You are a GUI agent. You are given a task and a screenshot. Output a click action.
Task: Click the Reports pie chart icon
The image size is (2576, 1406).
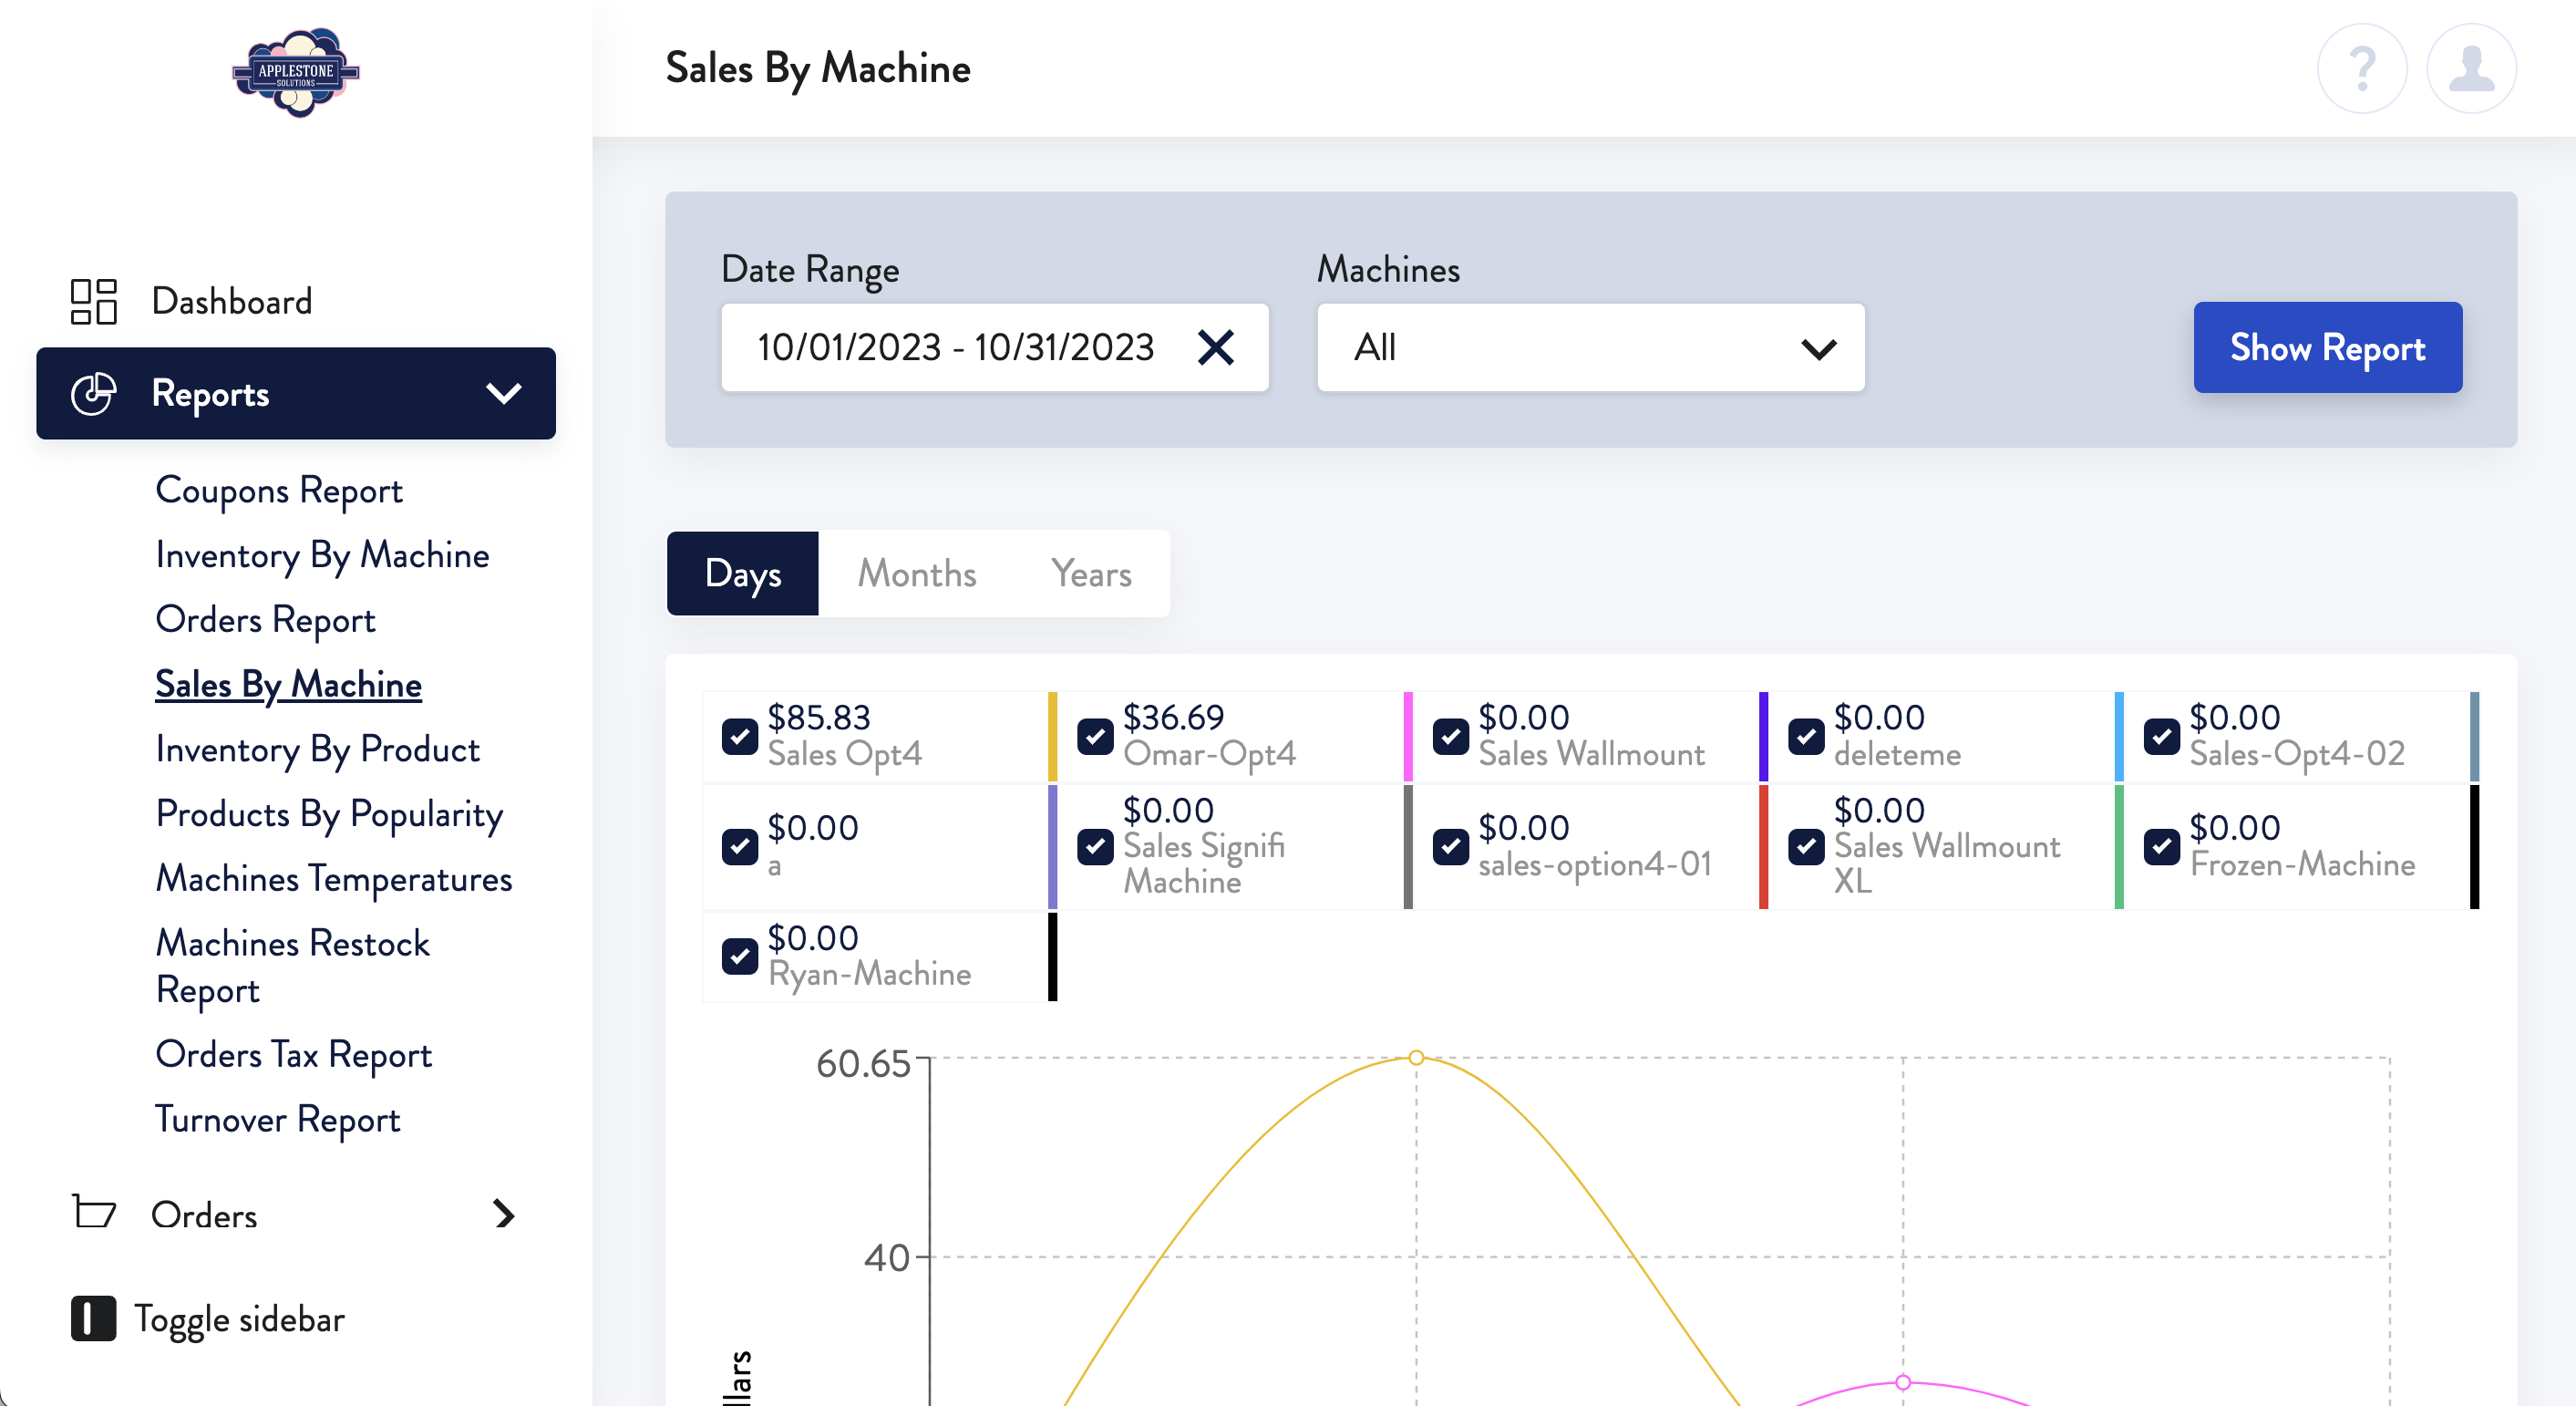coord(94,394)
